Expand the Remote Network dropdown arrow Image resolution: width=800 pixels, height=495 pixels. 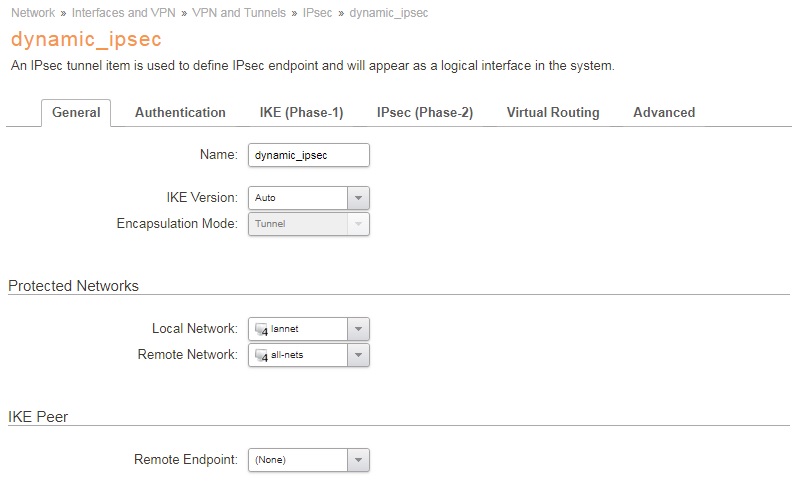click(x=358, y=355)
